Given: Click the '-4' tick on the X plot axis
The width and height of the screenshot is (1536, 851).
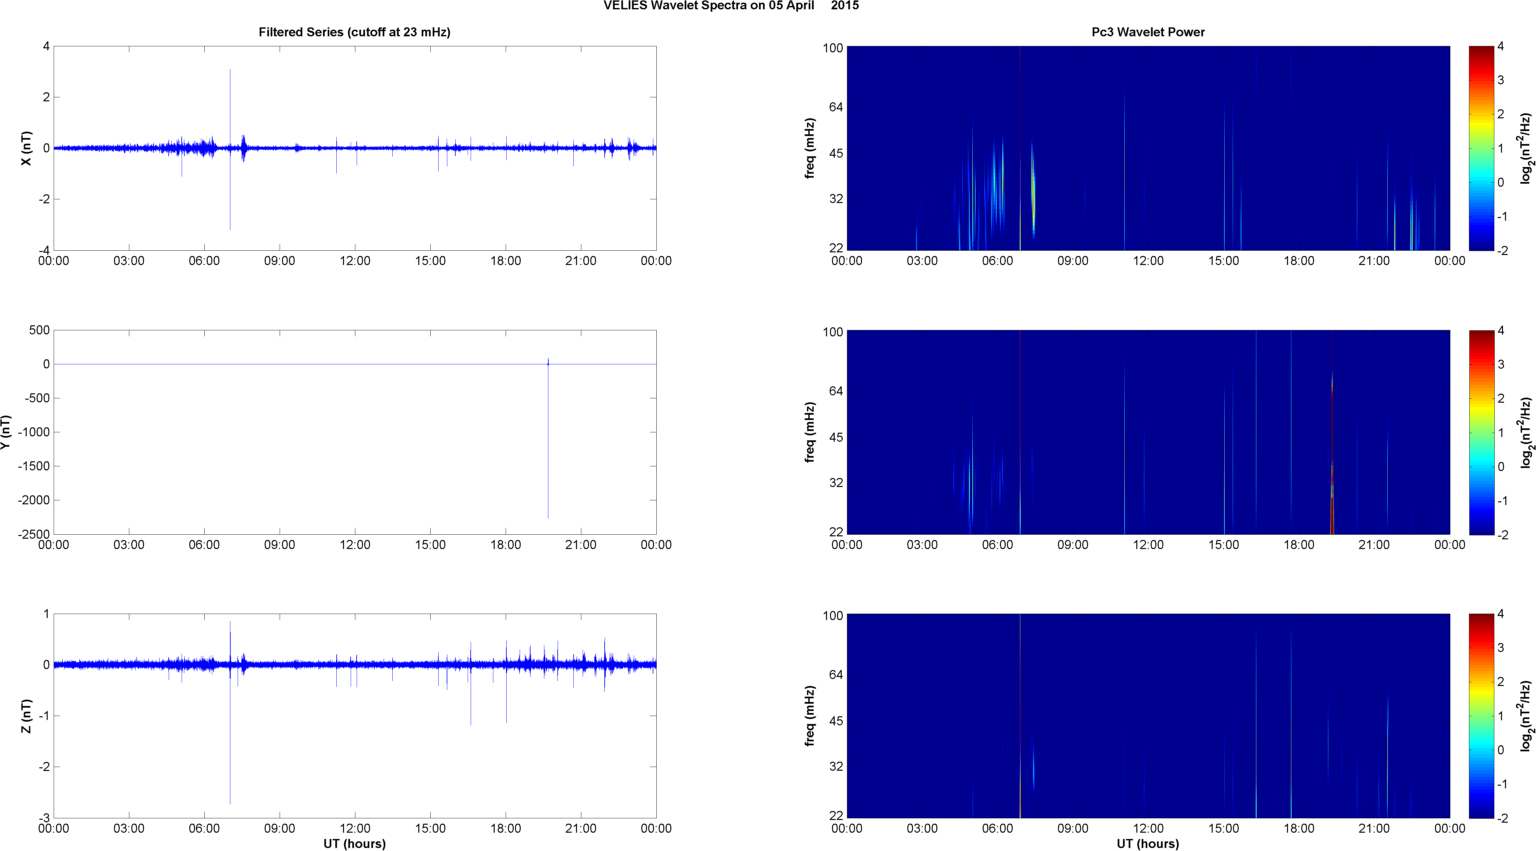Looking at the screenshot, I should pos(44,250).
